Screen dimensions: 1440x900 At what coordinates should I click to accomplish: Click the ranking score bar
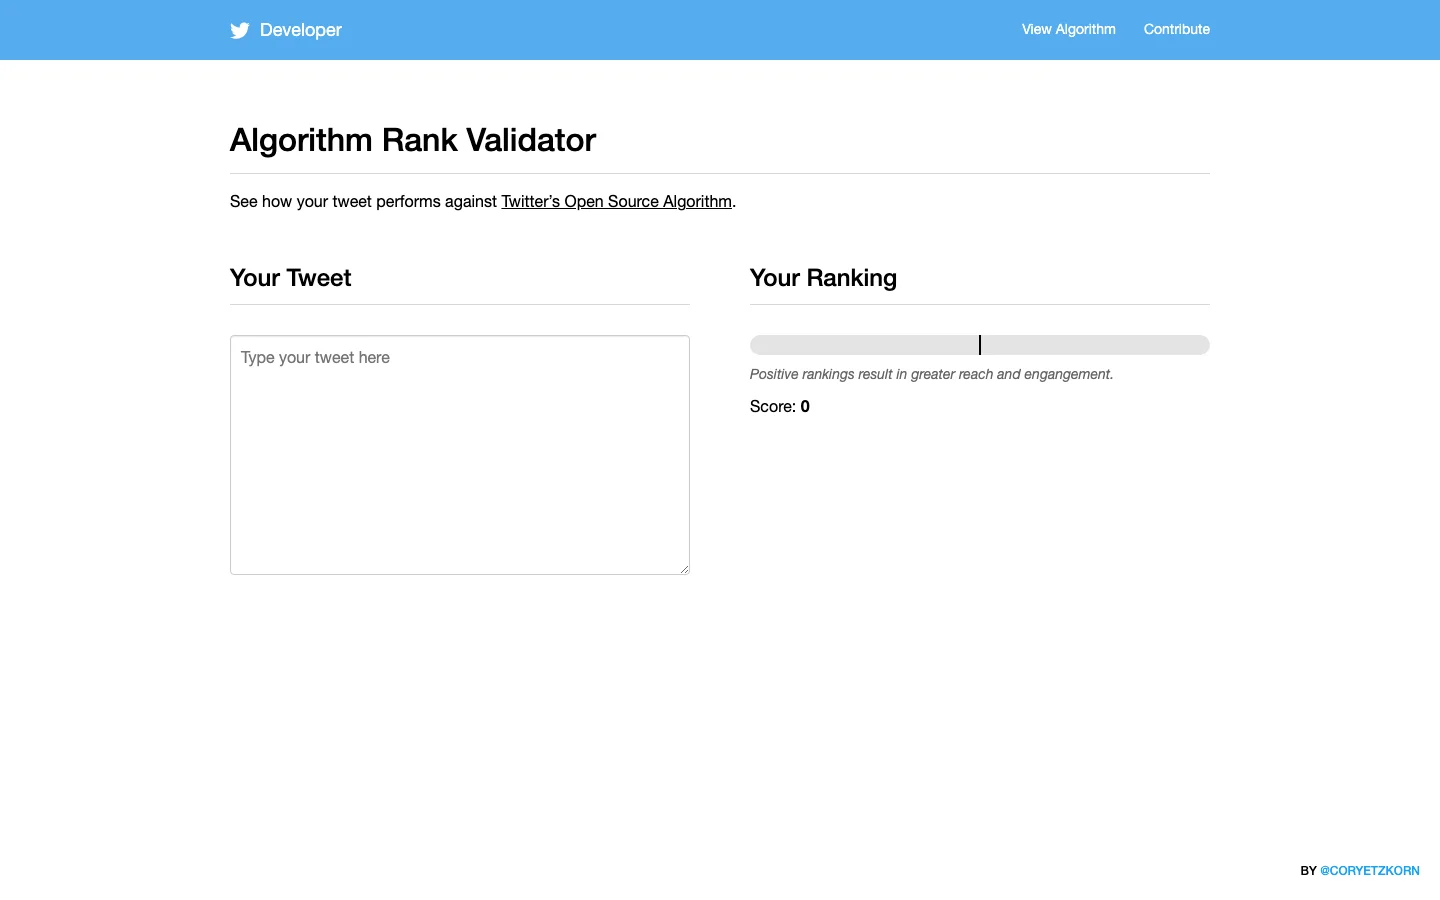click(980, 345)
